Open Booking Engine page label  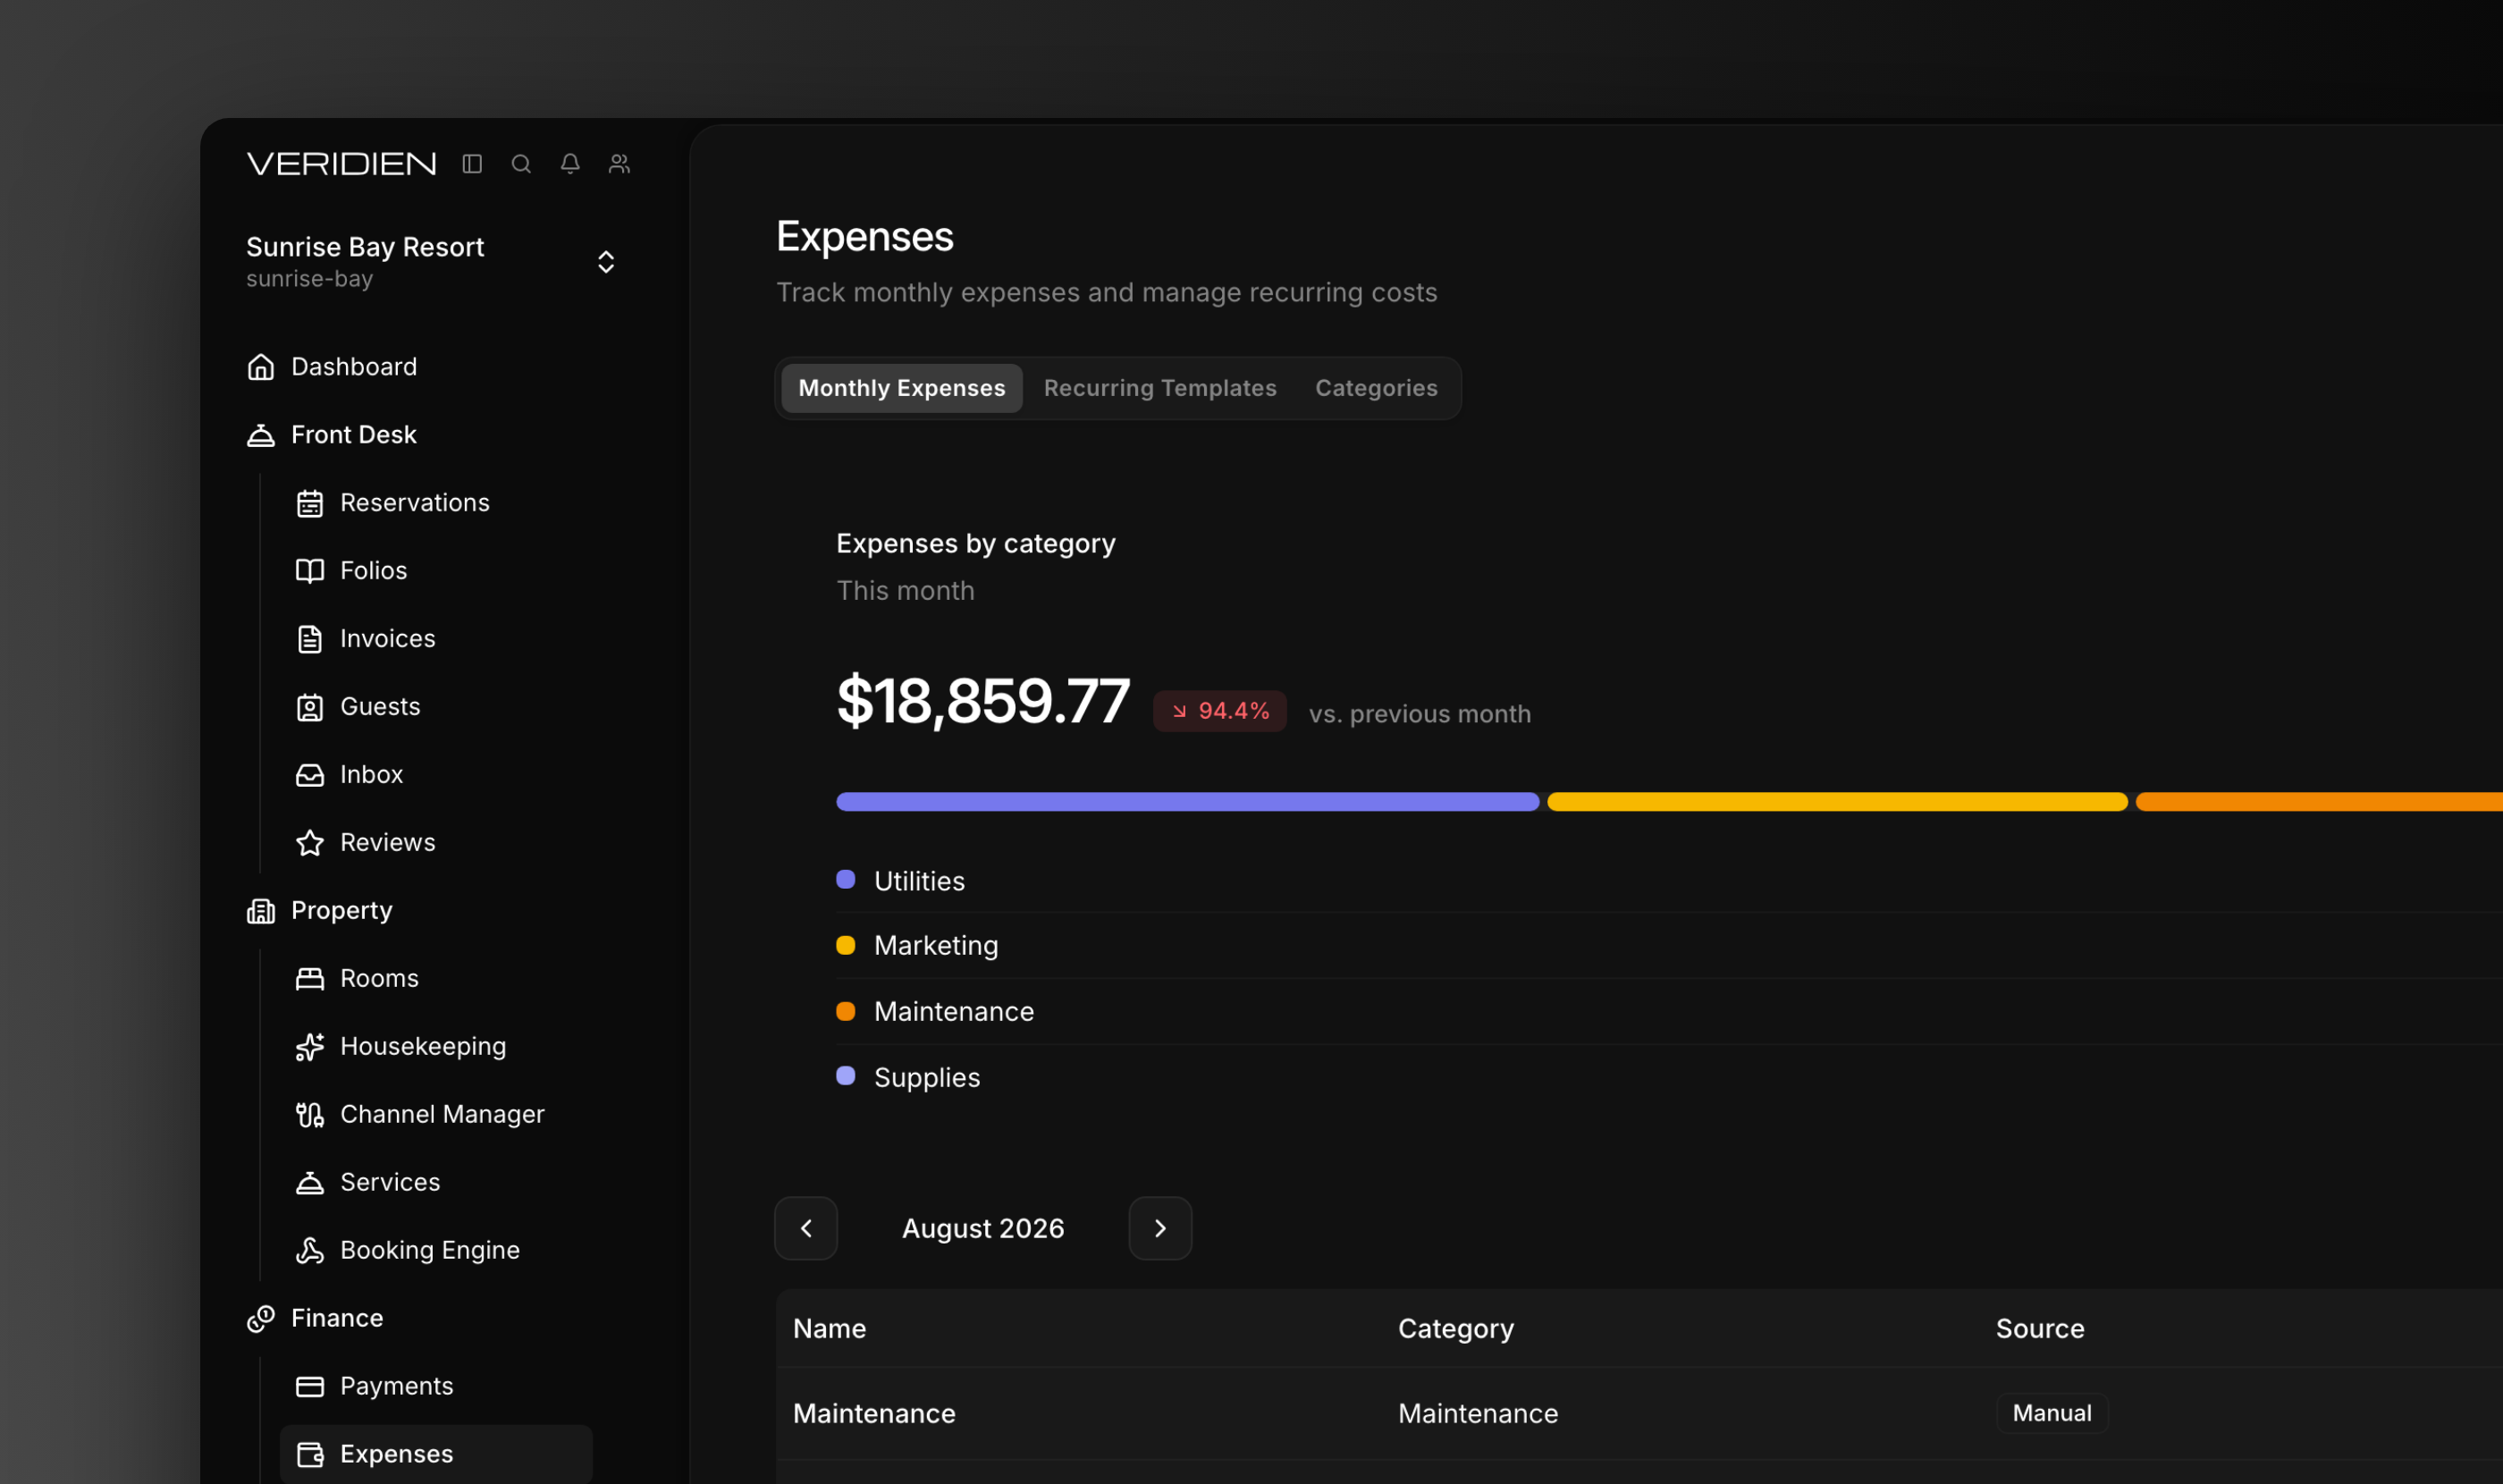coord(430,1251)
